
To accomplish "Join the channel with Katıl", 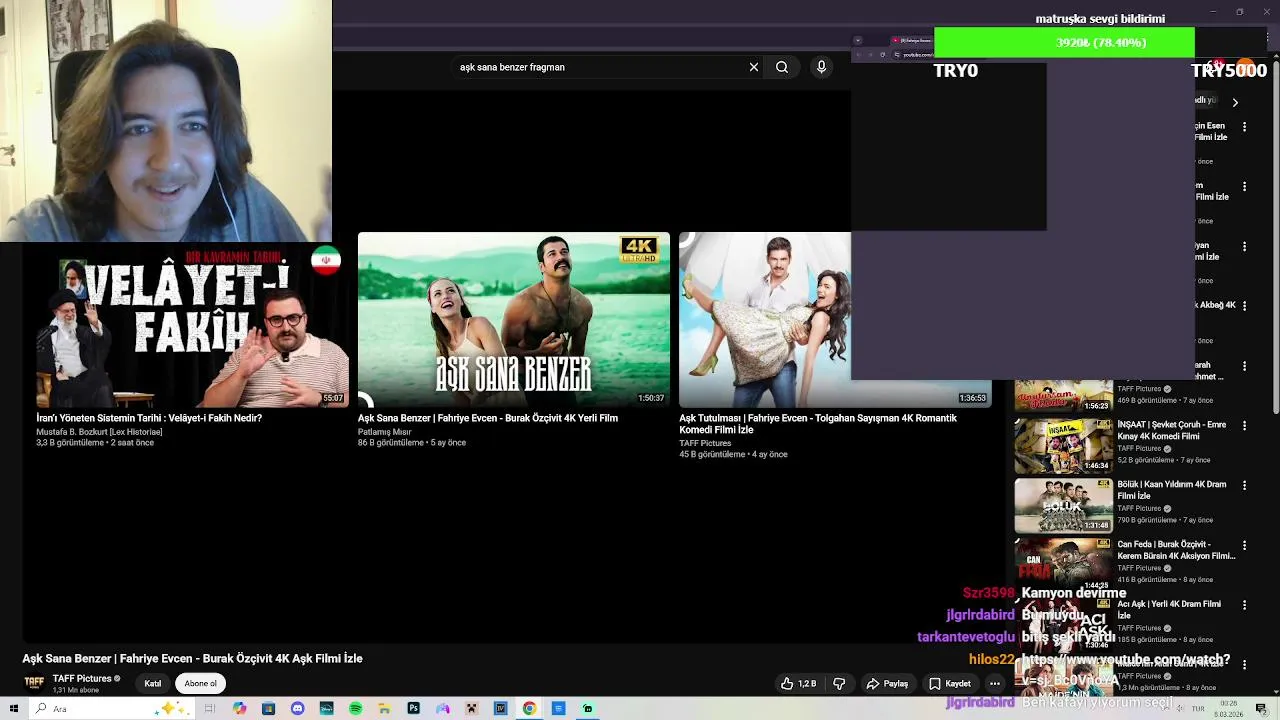I will pyautogui.click(x=153, y=684).
